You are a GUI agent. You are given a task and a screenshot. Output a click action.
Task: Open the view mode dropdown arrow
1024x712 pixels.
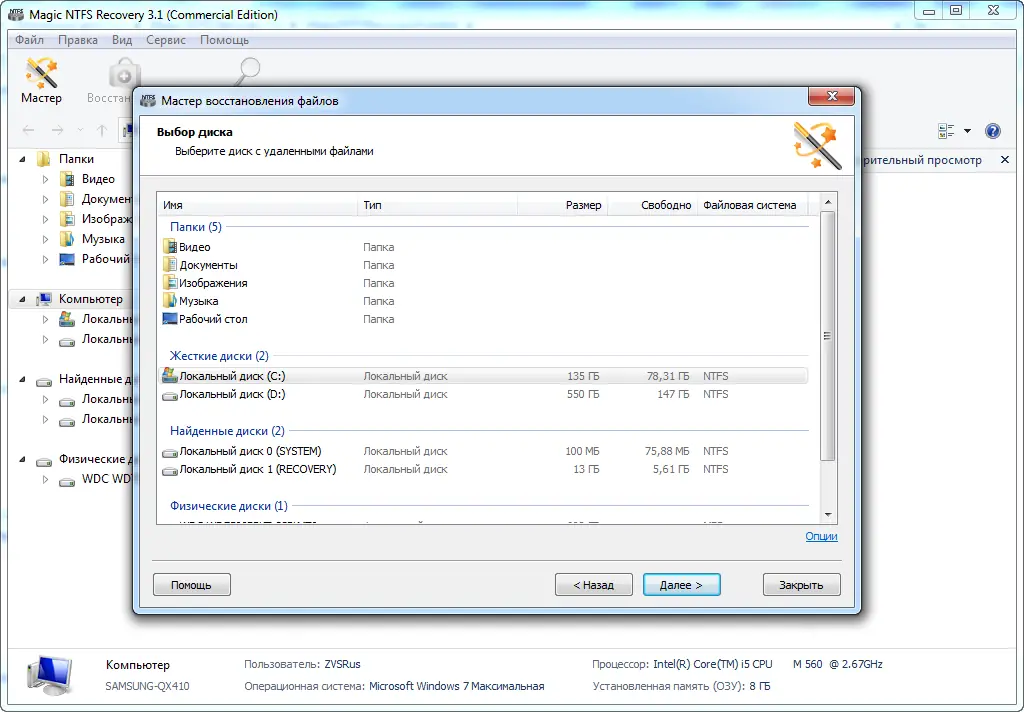coord(967,131)
